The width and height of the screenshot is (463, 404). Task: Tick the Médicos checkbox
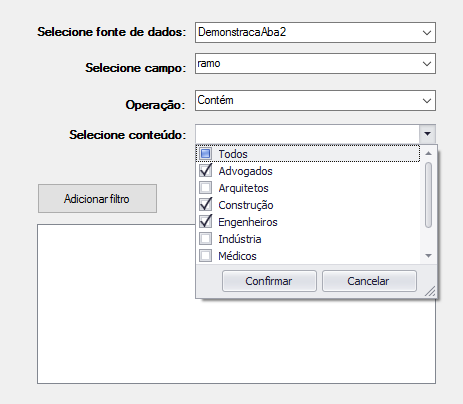205,256
